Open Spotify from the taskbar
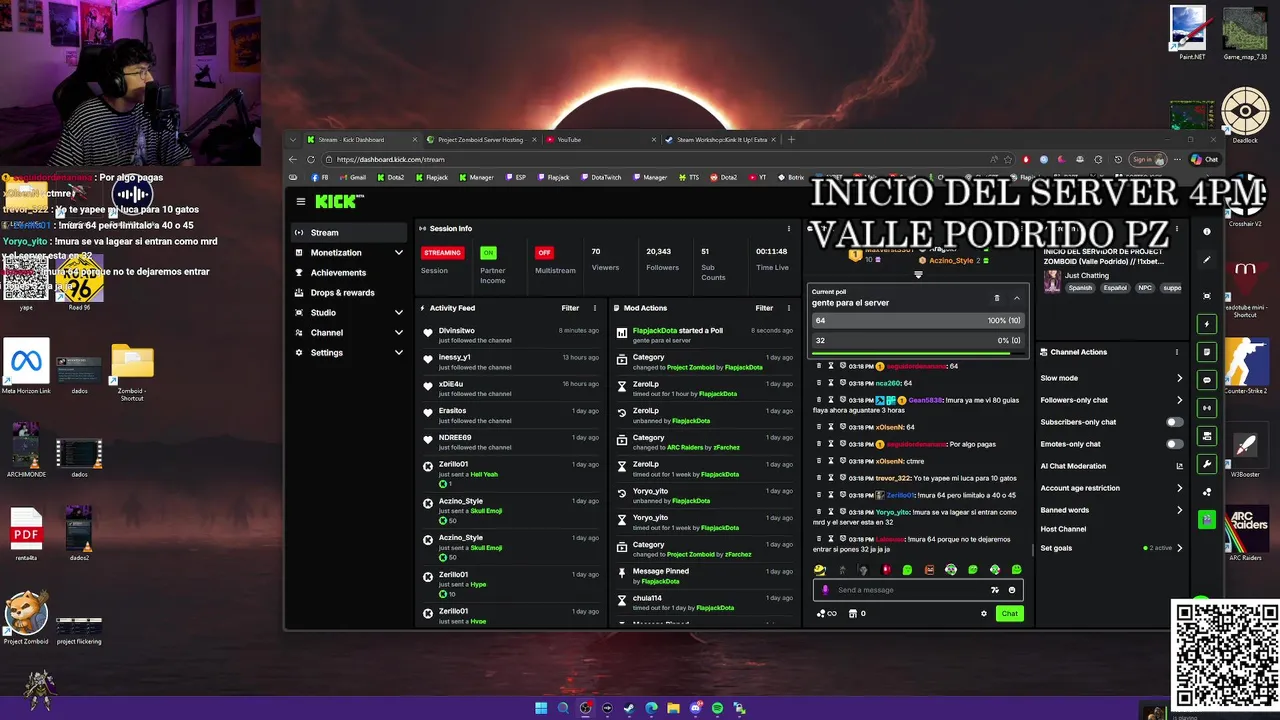 coord(717,708)
